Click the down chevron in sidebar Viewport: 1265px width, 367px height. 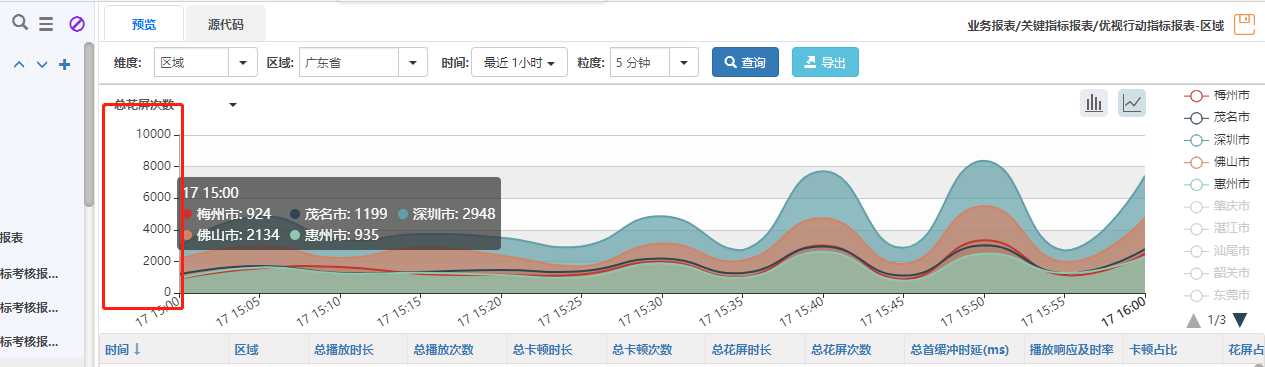coord(42,65)
